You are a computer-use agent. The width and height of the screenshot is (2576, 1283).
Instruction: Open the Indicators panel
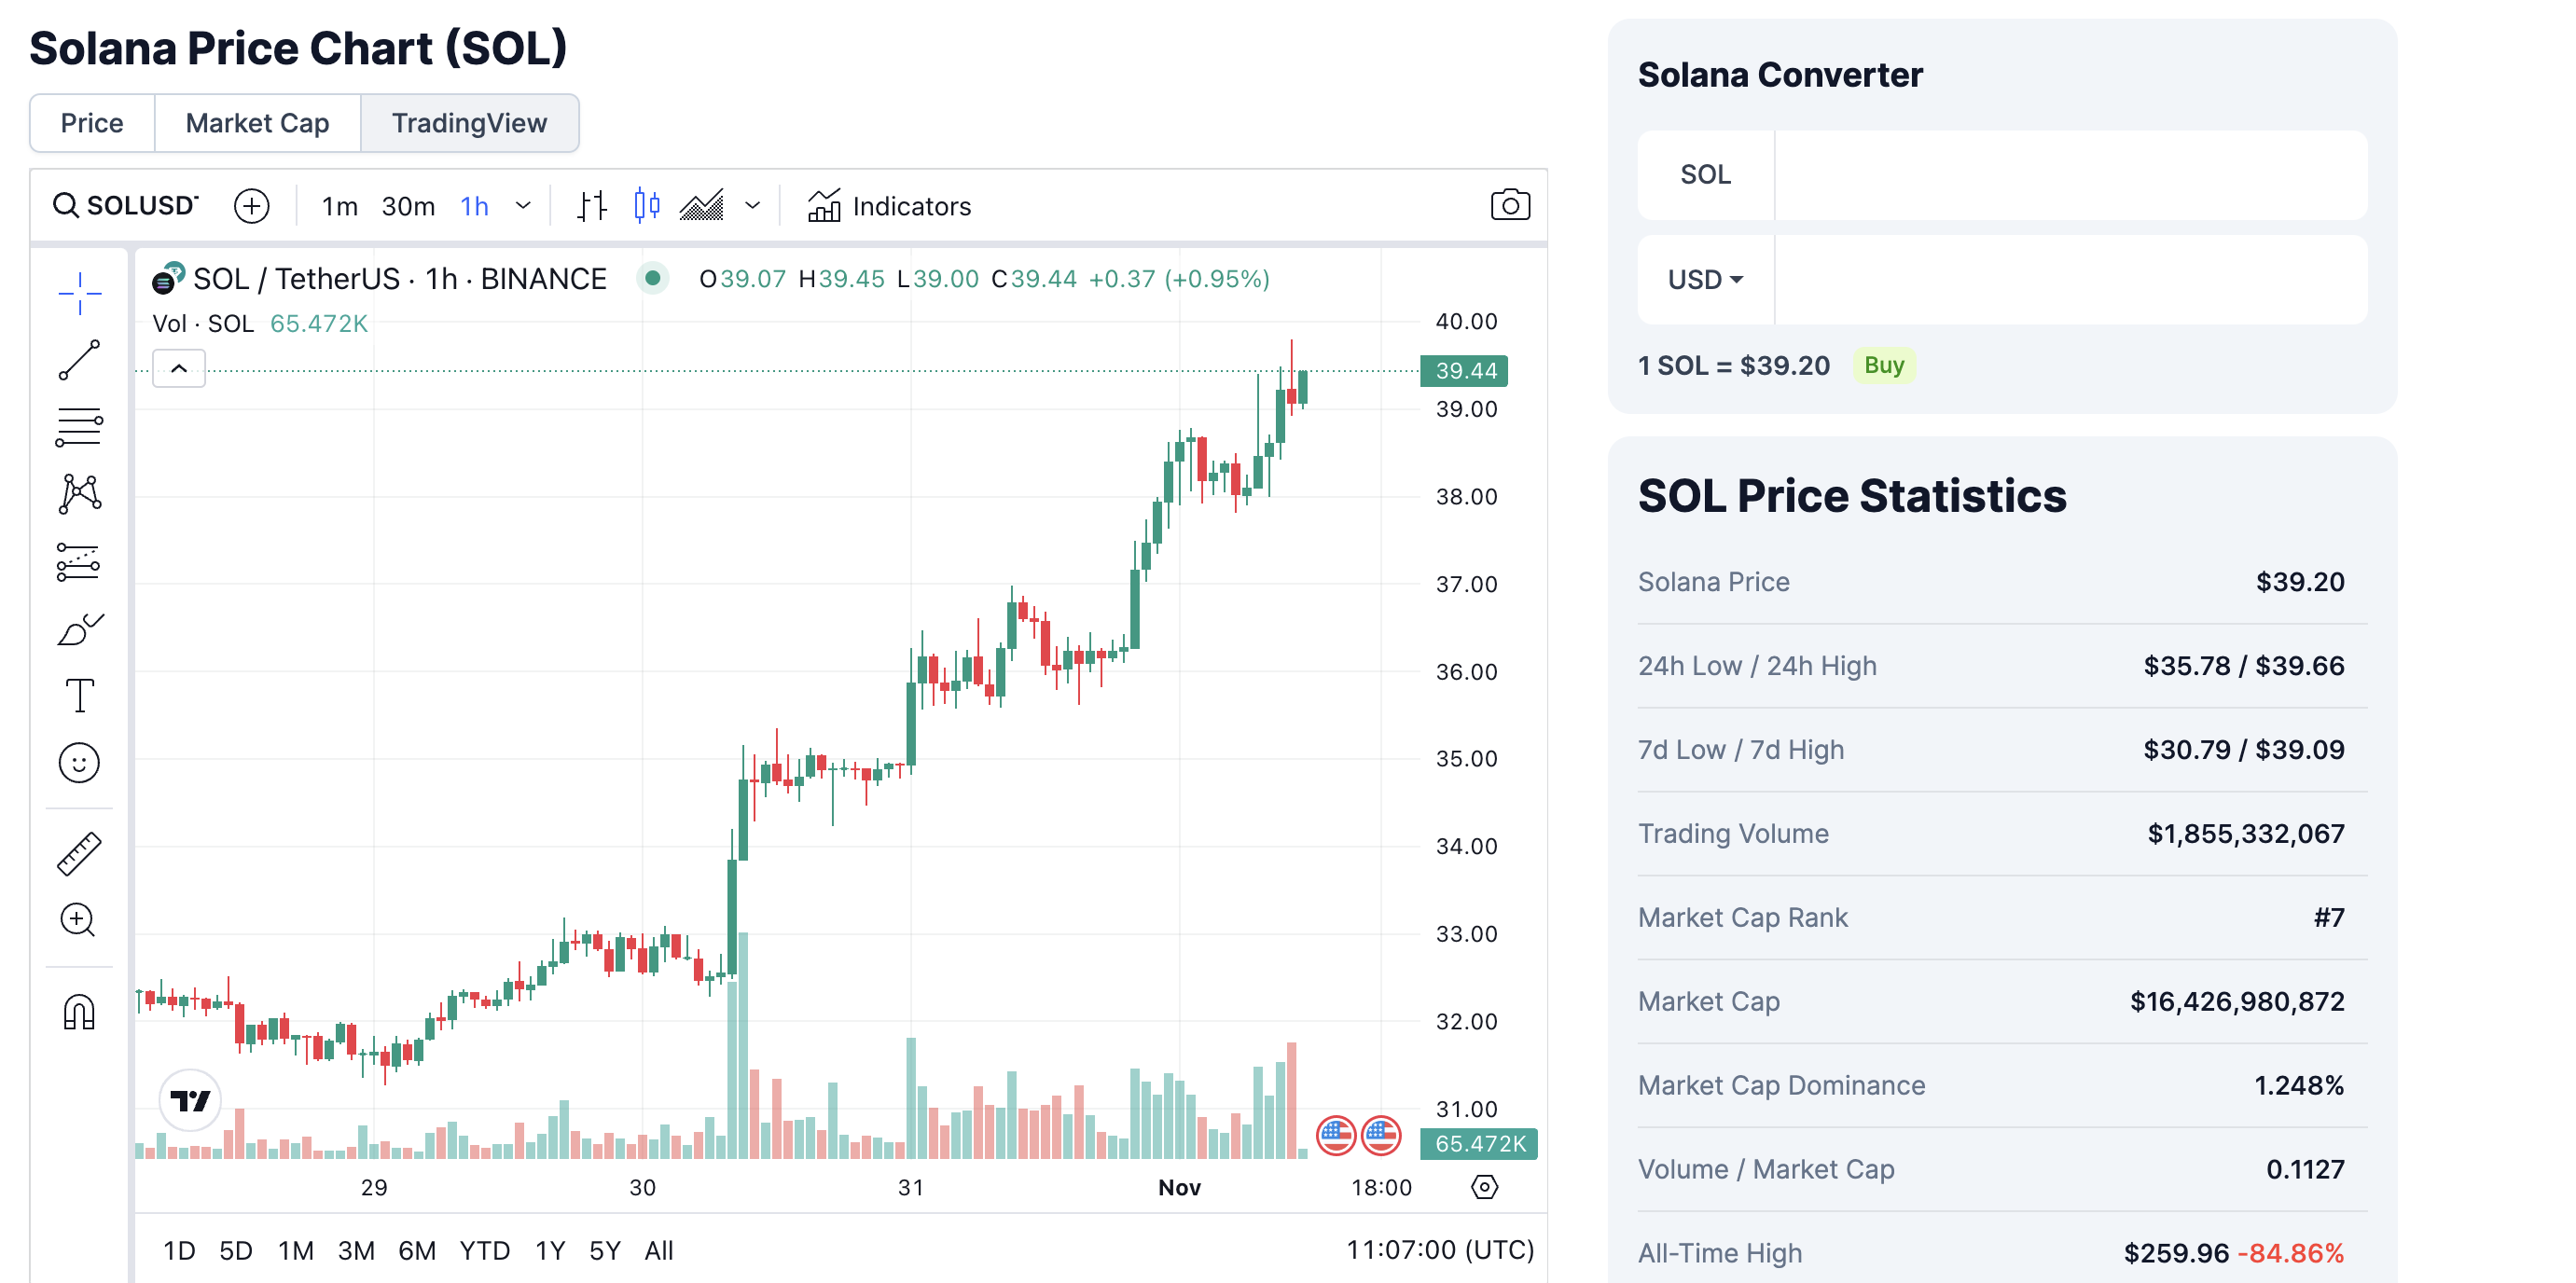pyautogui.click(x=889, y=205)
